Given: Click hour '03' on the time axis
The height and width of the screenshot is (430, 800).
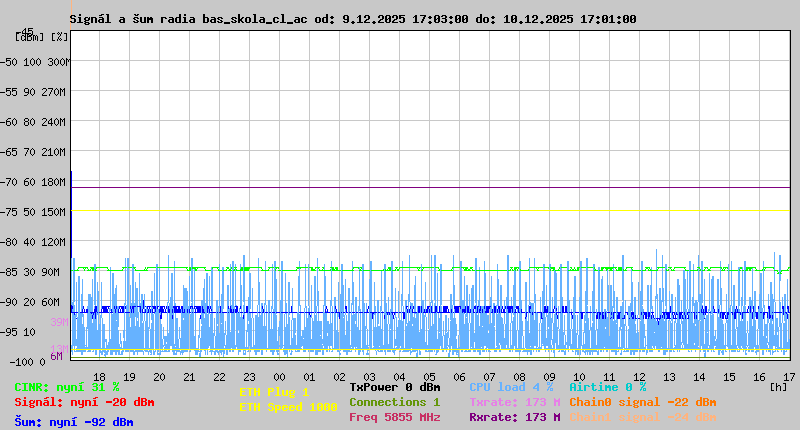Looking at the screenshot, I should 369,377.
